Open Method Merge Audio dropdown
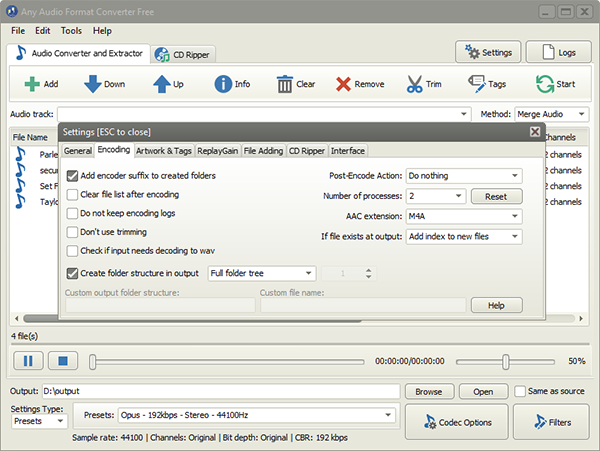 coord(552,114)
